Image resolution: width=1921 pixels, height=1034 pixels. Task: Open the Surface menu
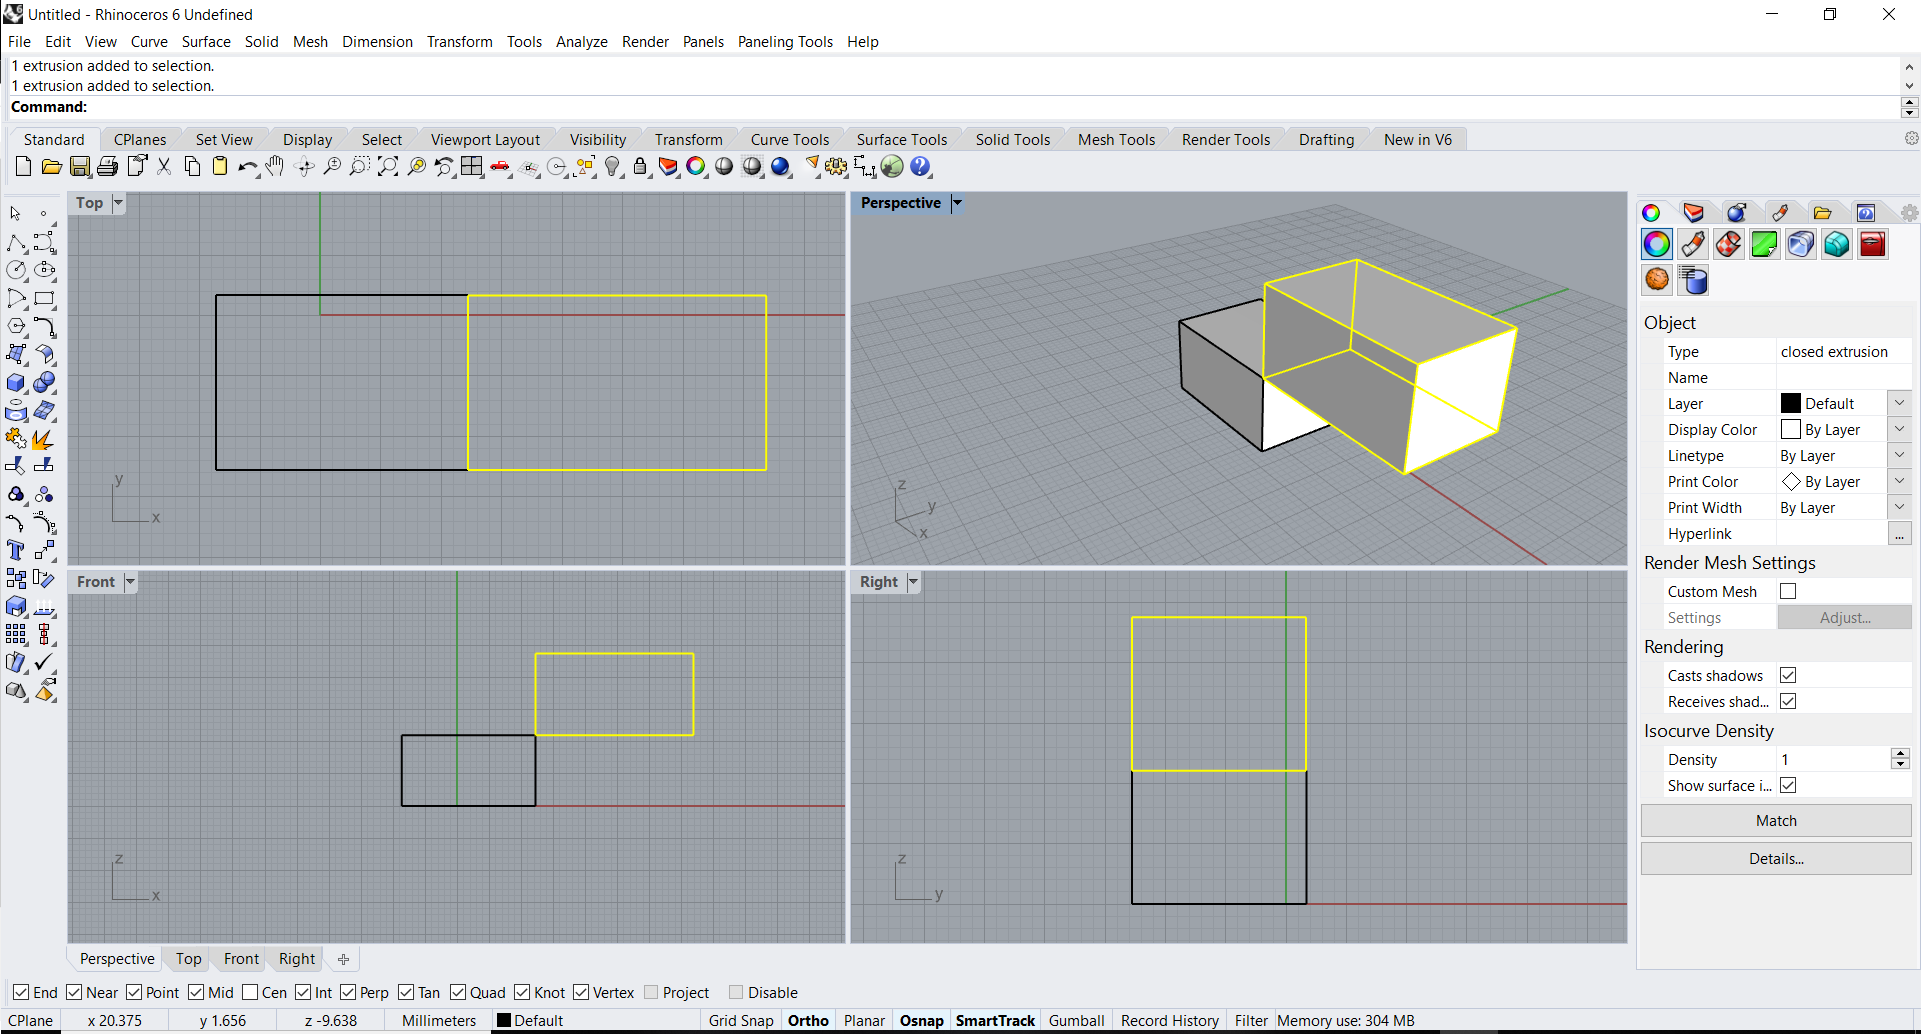click(206, 42)
